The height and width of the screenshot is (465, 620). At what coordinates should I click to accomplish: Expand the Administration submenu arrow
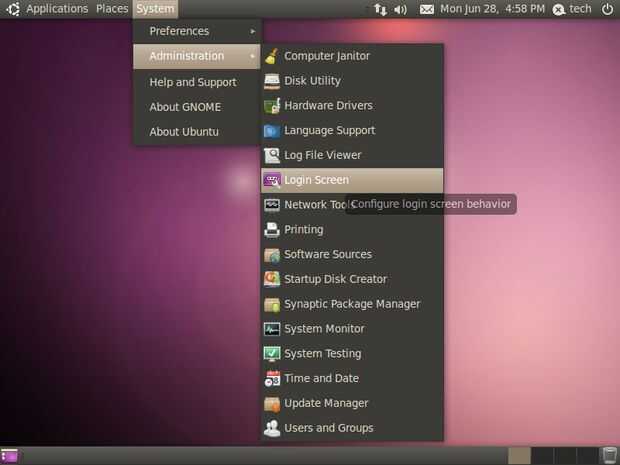click(x=253, y=56)
